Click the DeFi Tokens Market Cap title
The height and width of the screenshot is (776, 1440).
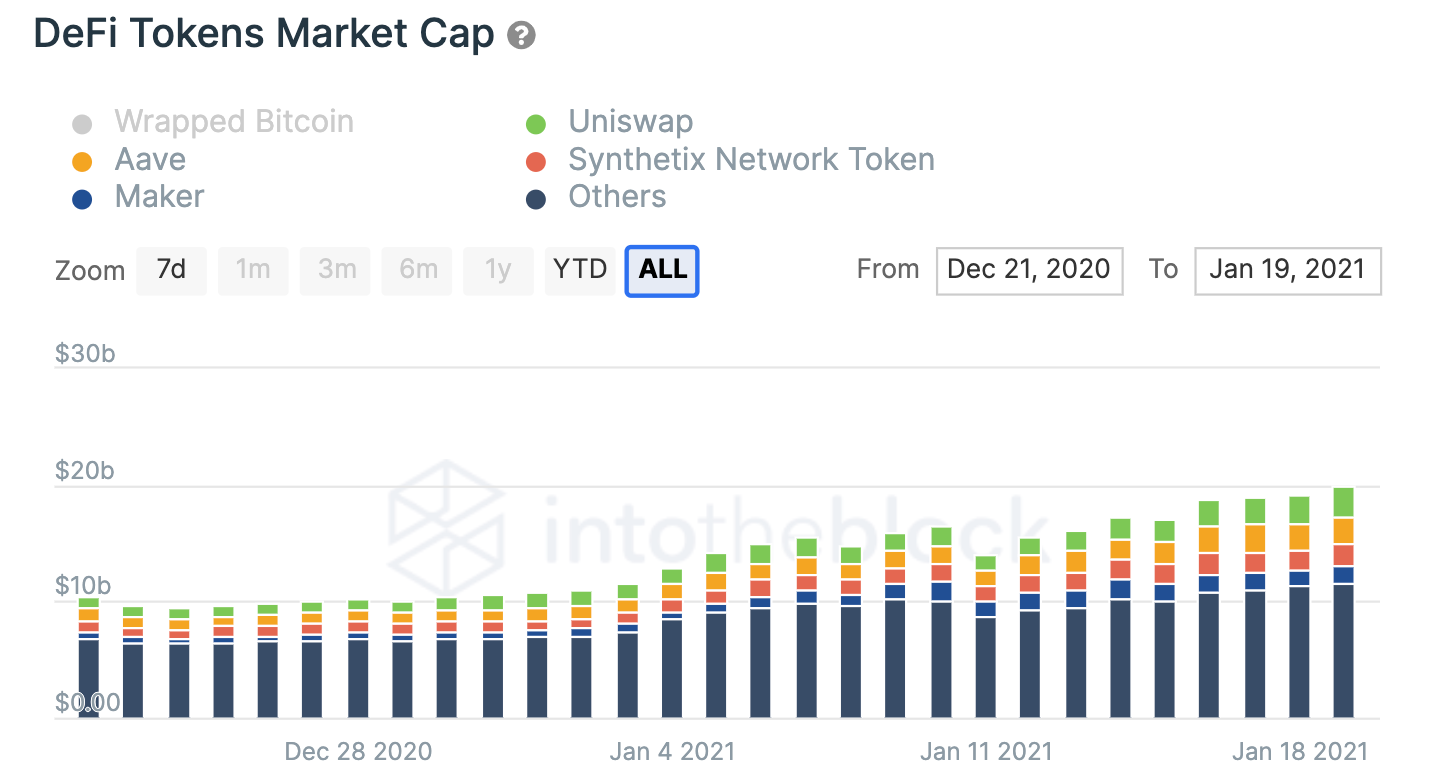(264, 34)
